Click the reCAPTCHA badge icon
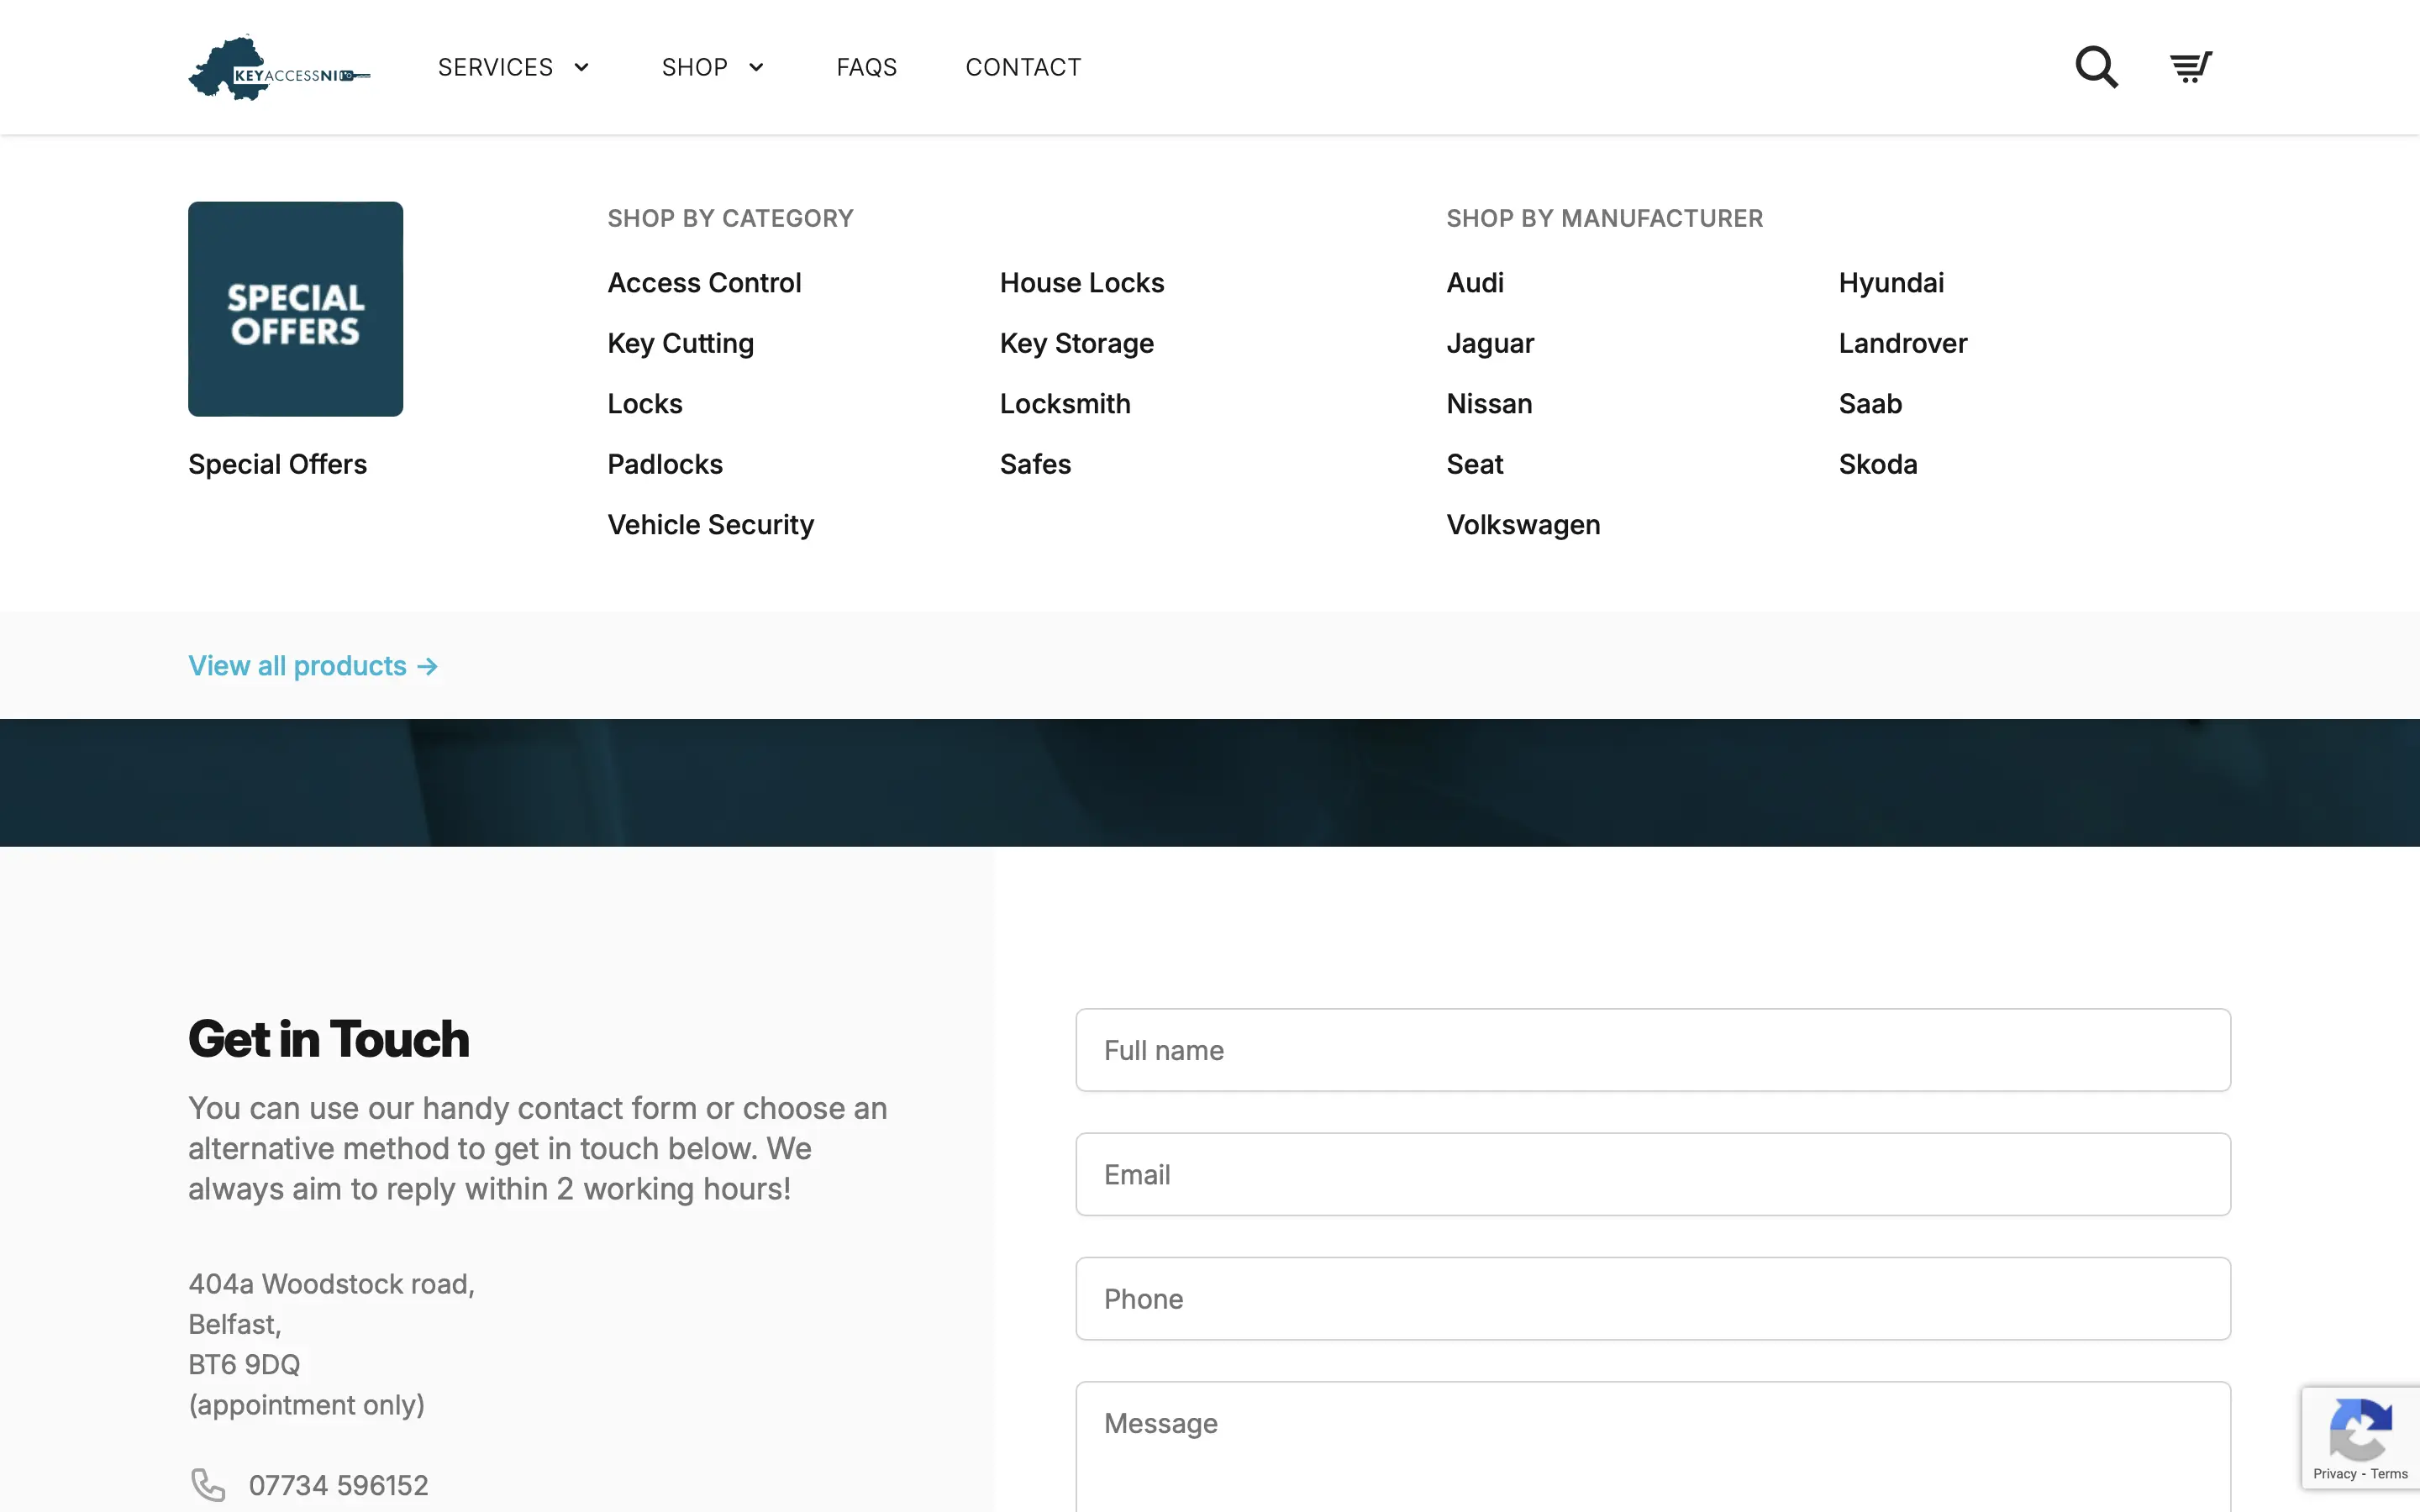The height and width of the screenshot is (1512, 2420). [2360, 1429]
